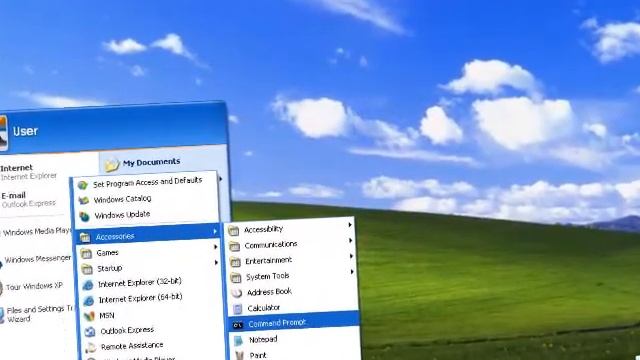Click the Internet Explorer (64-bit) icon
The height and width of the screenshot is (360, 640).
(89, 301)
